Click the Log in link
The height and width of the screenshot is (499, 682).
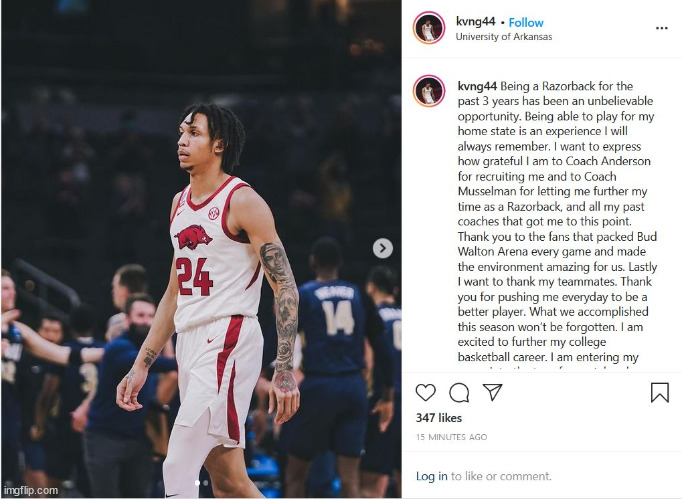431,476
